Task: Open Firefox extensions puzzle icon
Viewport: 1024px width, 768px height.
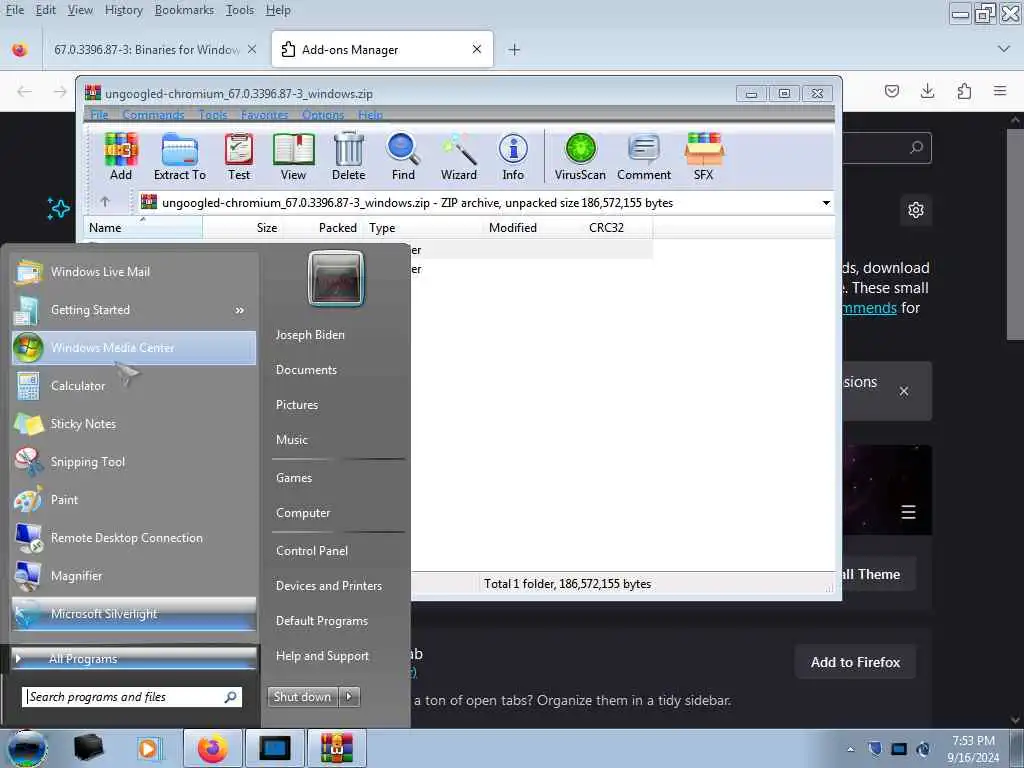Action: 964,91
